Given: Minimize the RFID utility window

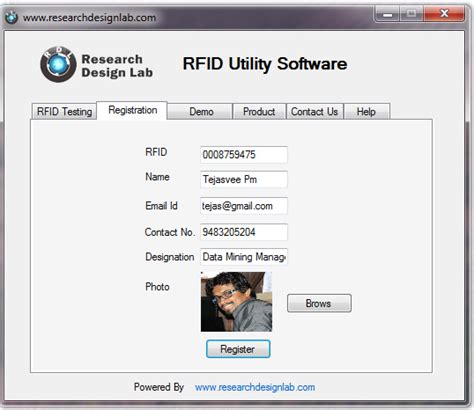Looking at the screenshot, I should click(x=387, y=14).
